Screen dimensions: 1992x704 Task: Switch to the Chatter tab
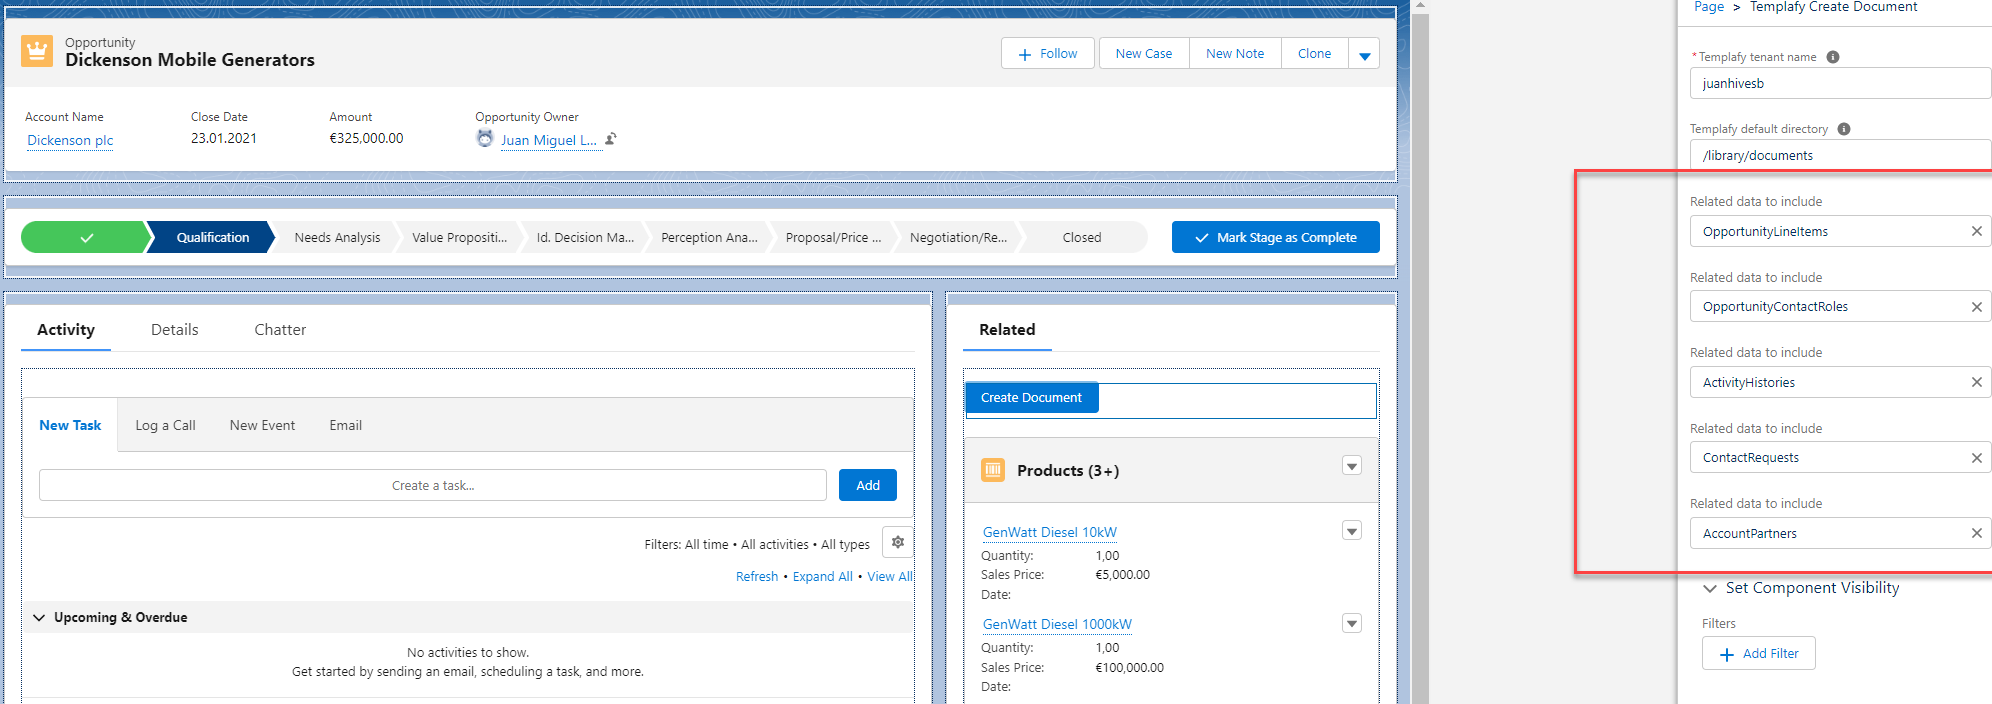point(280,330)
